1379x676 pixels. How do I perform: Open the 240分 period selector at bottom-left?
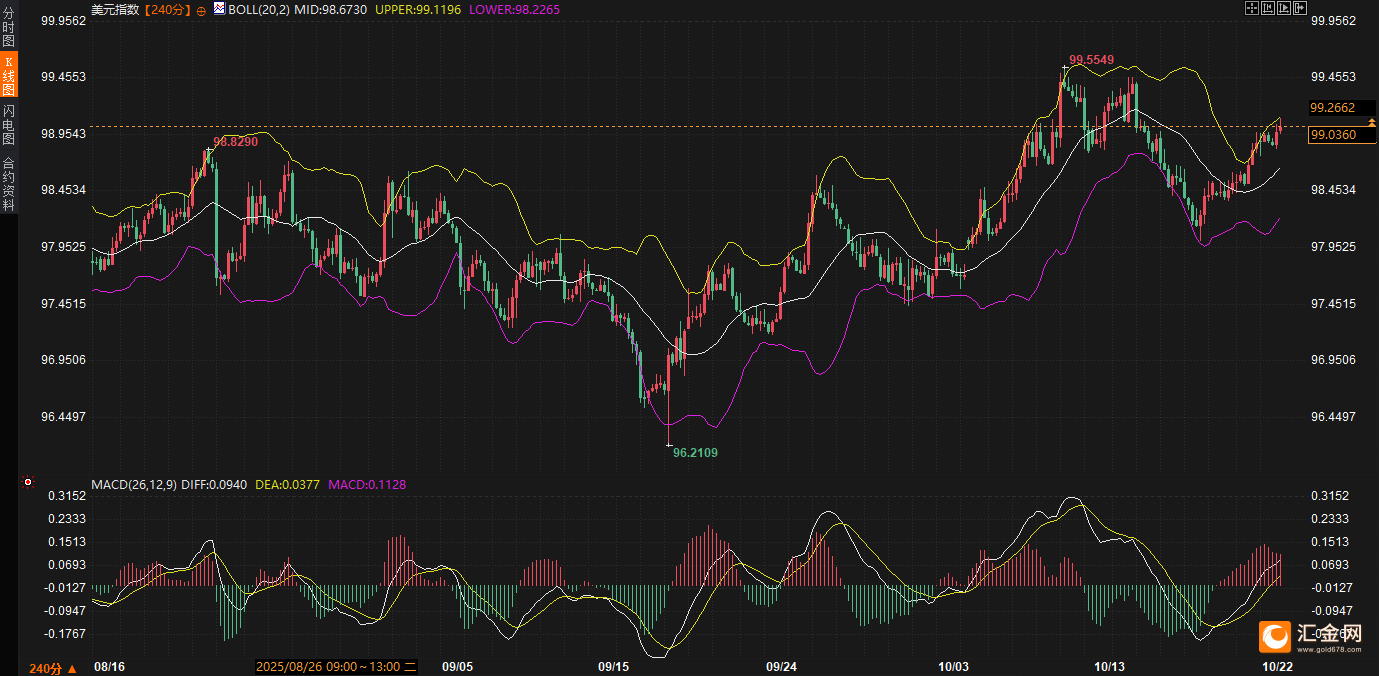52,667
